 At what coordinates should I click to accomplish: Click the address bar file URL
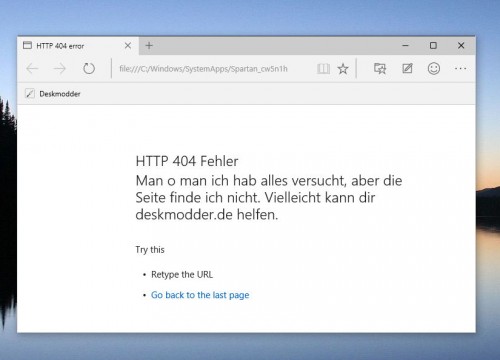[203, 69]
